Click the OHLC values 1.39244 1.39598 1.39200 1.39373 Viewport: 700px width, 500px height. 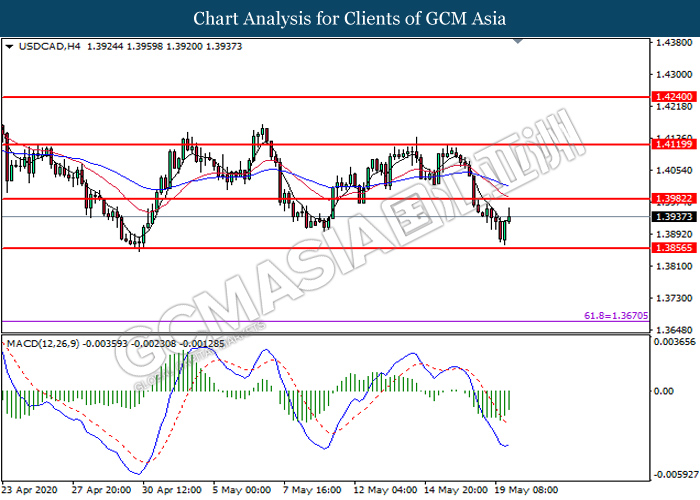coord(164,46)
